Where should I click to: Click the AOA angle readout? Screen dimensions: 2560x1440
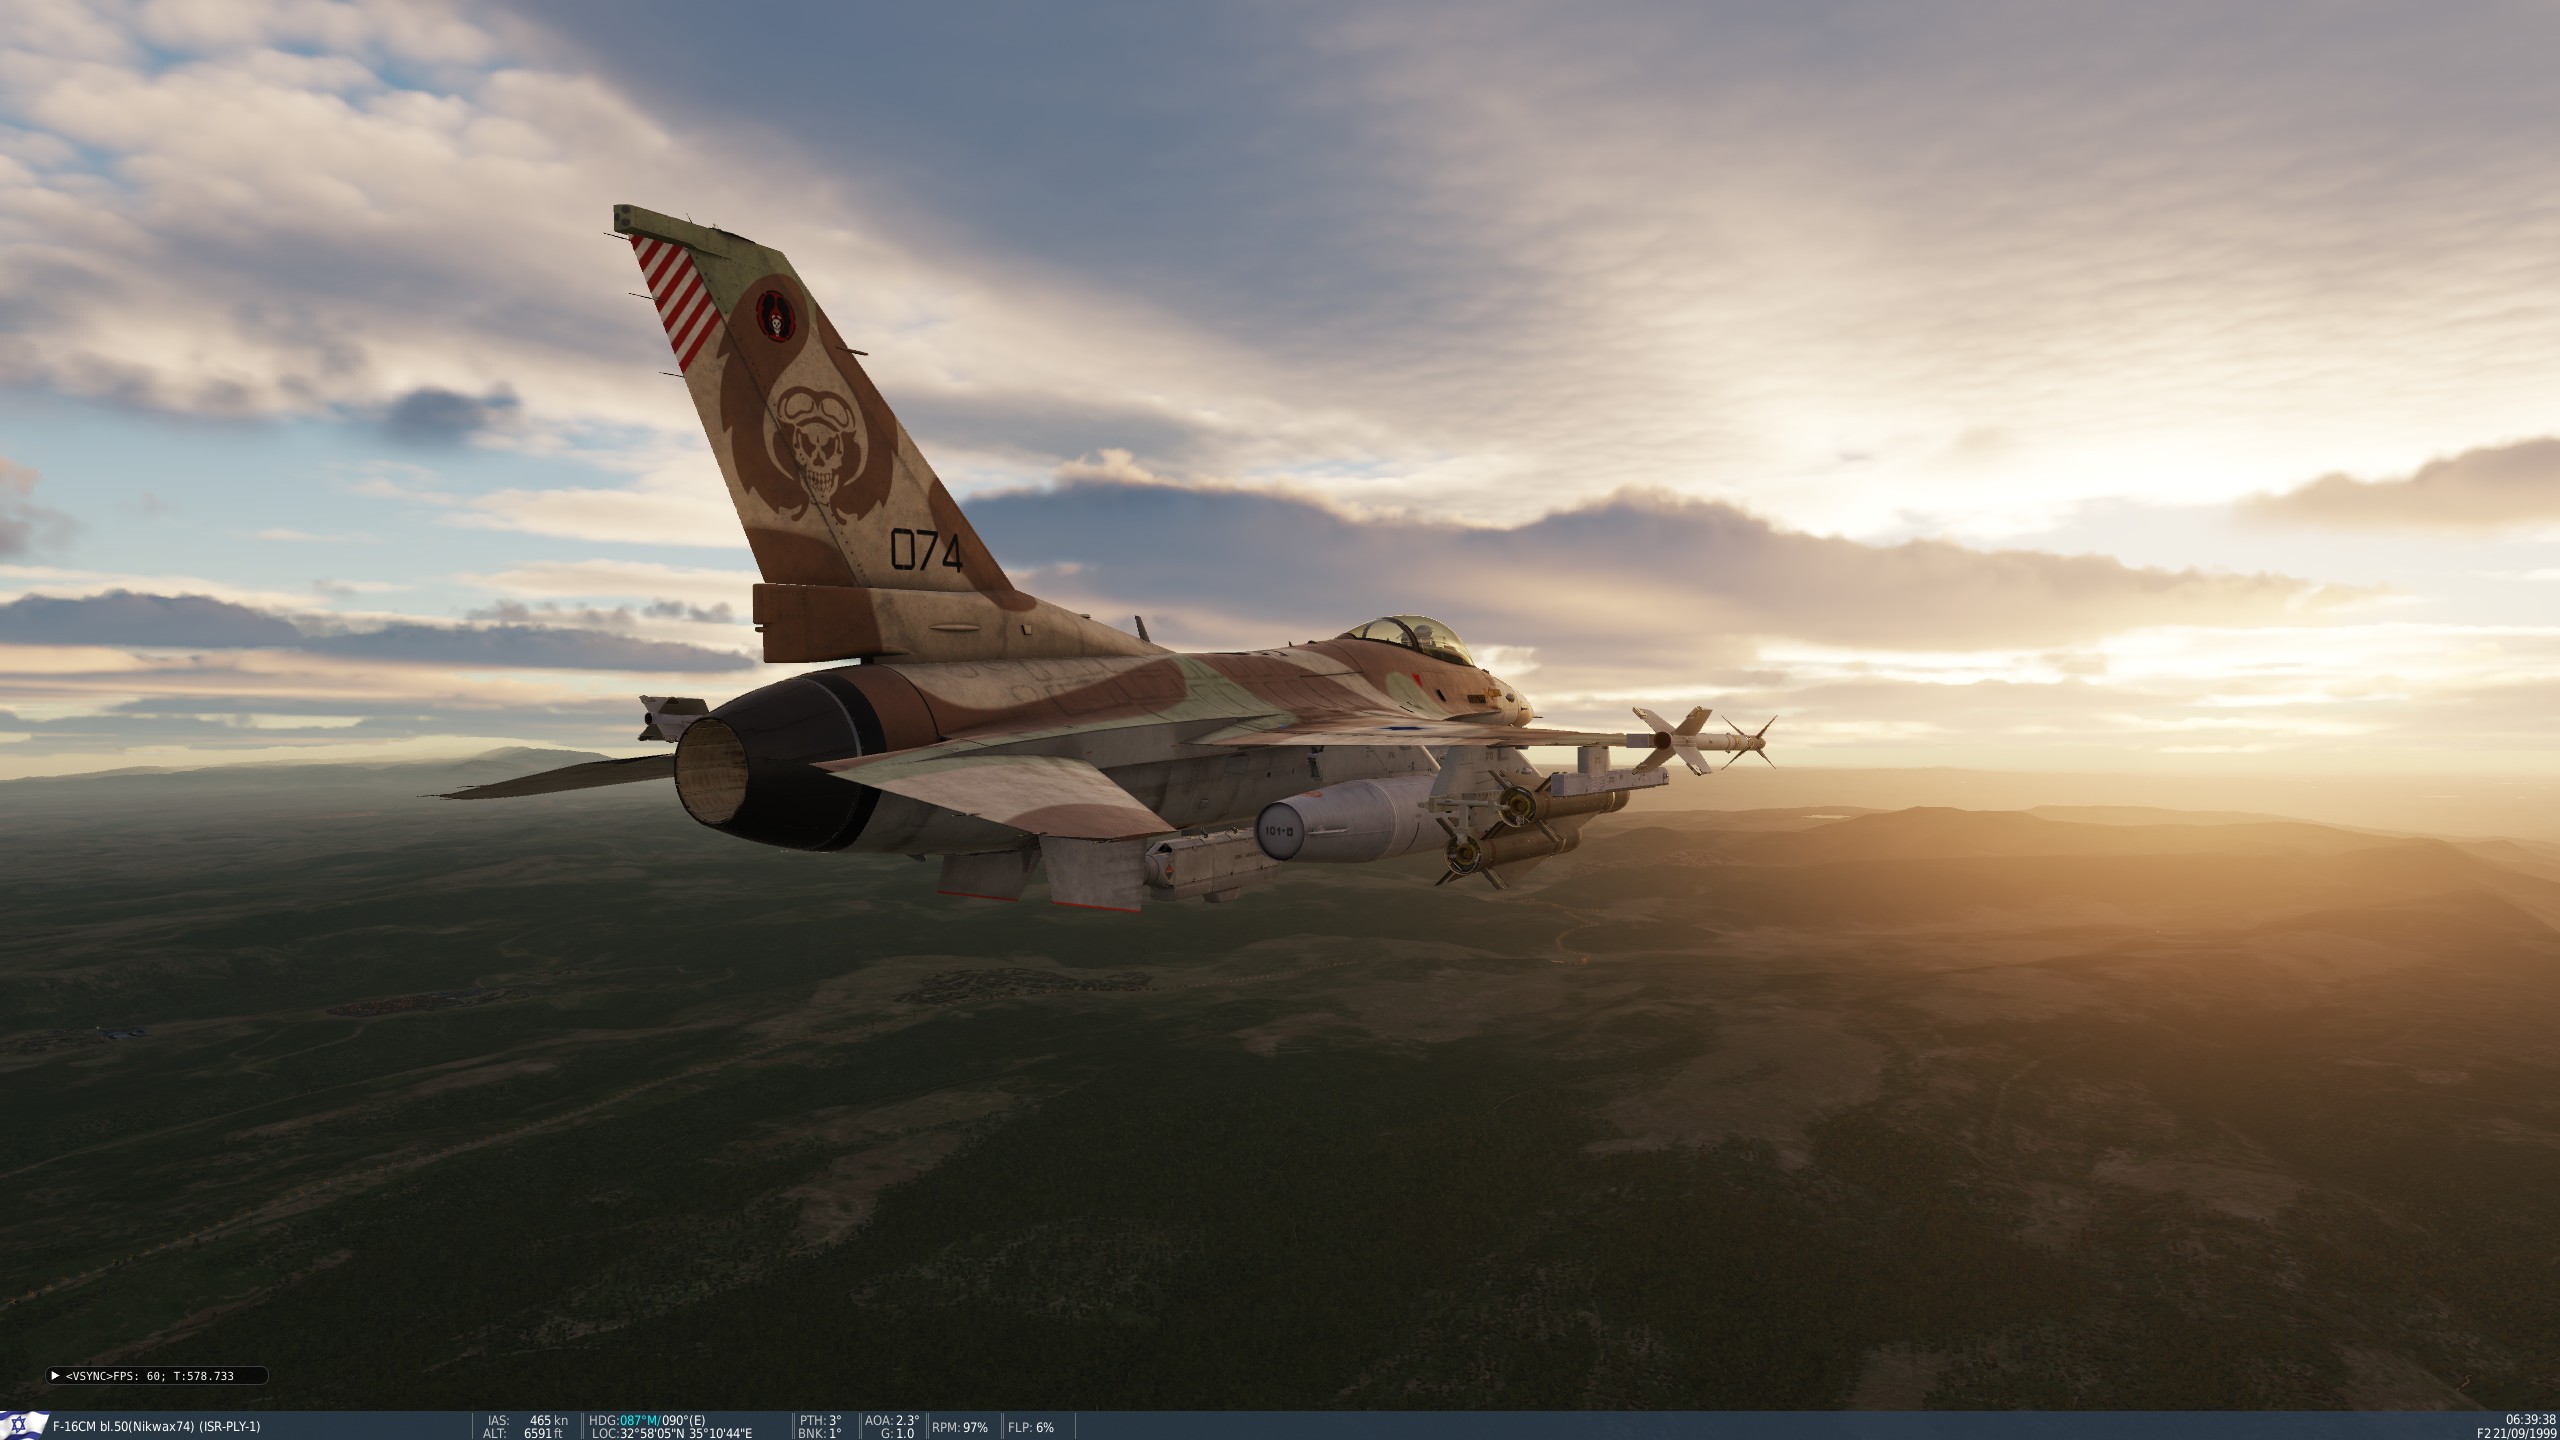click(x=892, y=1420)
